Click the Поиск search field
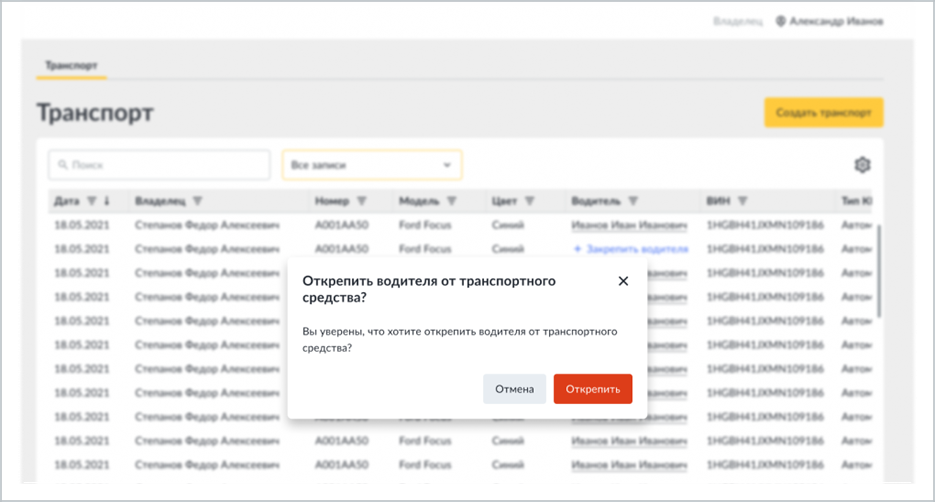 pyautogui.click(x=159, y=165)
